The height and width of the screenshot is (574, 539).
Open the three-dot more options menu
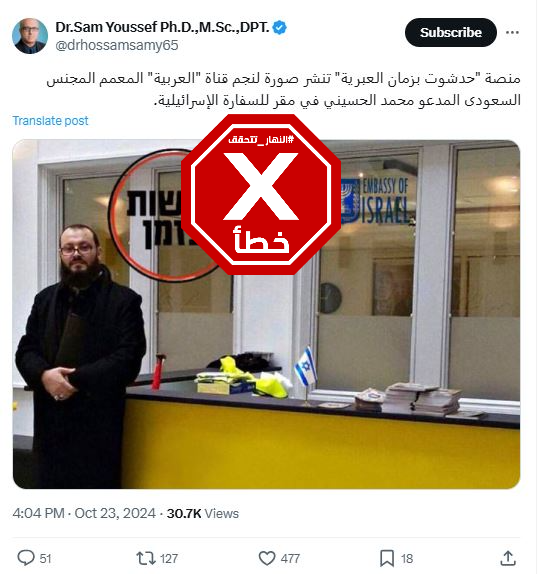point(512,33)
